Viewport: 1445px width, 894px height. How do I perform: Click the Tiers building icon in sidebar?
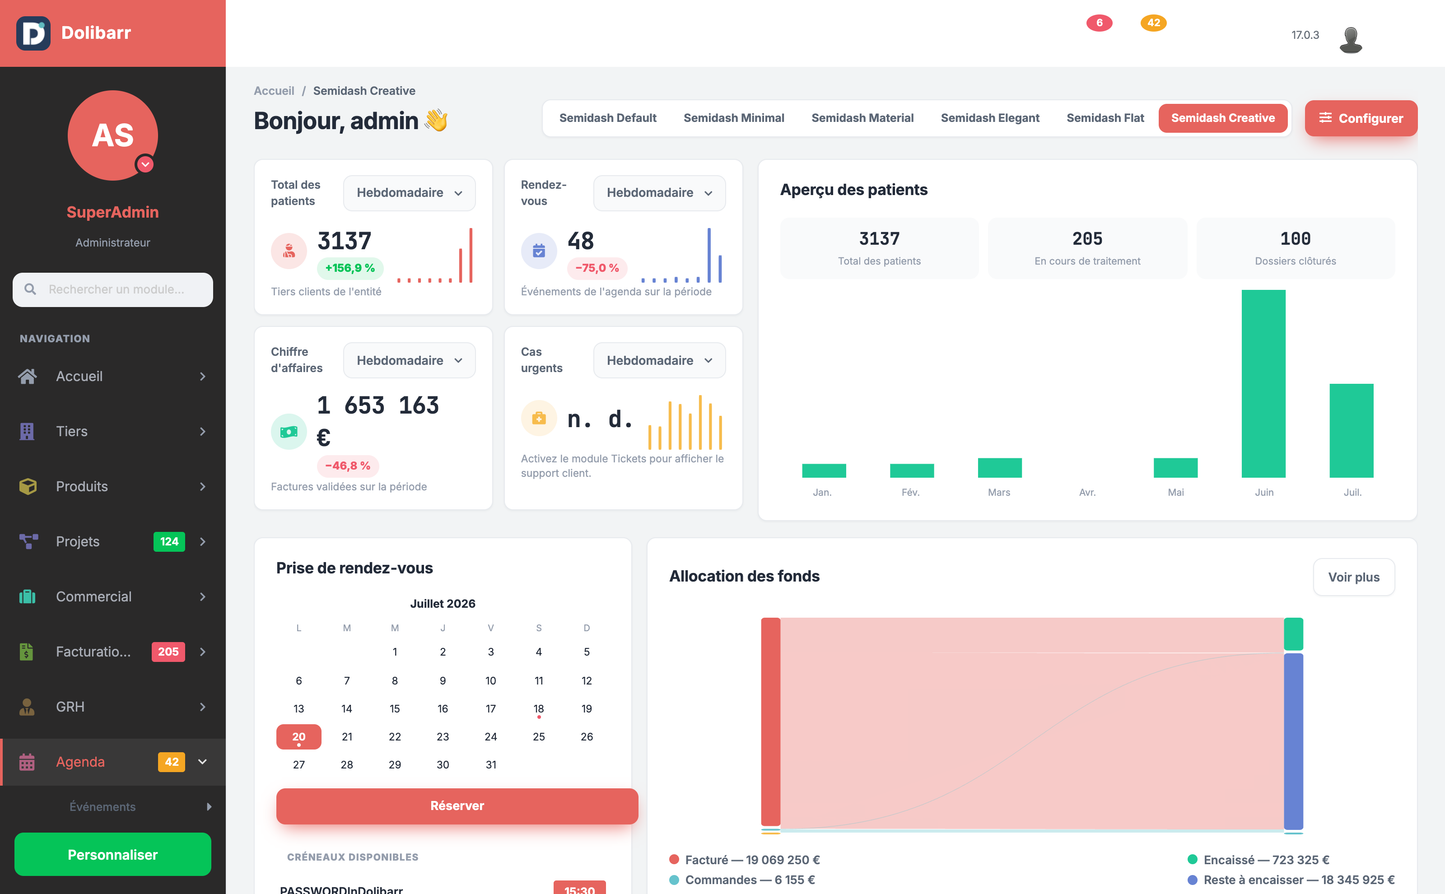click(28, 431)
